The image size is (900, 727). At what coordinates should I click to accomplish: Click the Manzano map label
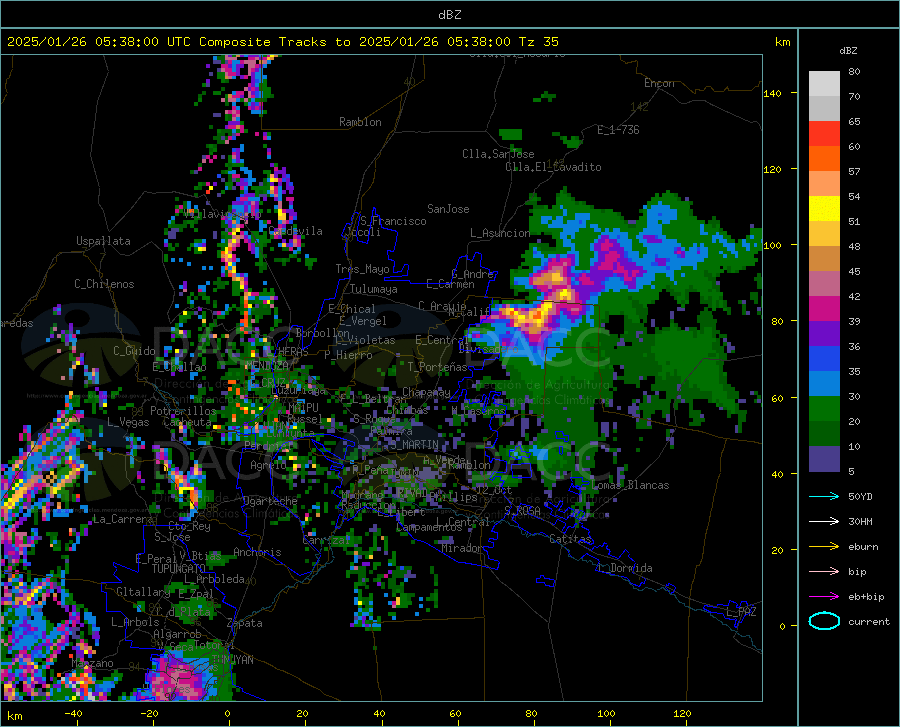point(92,663)
